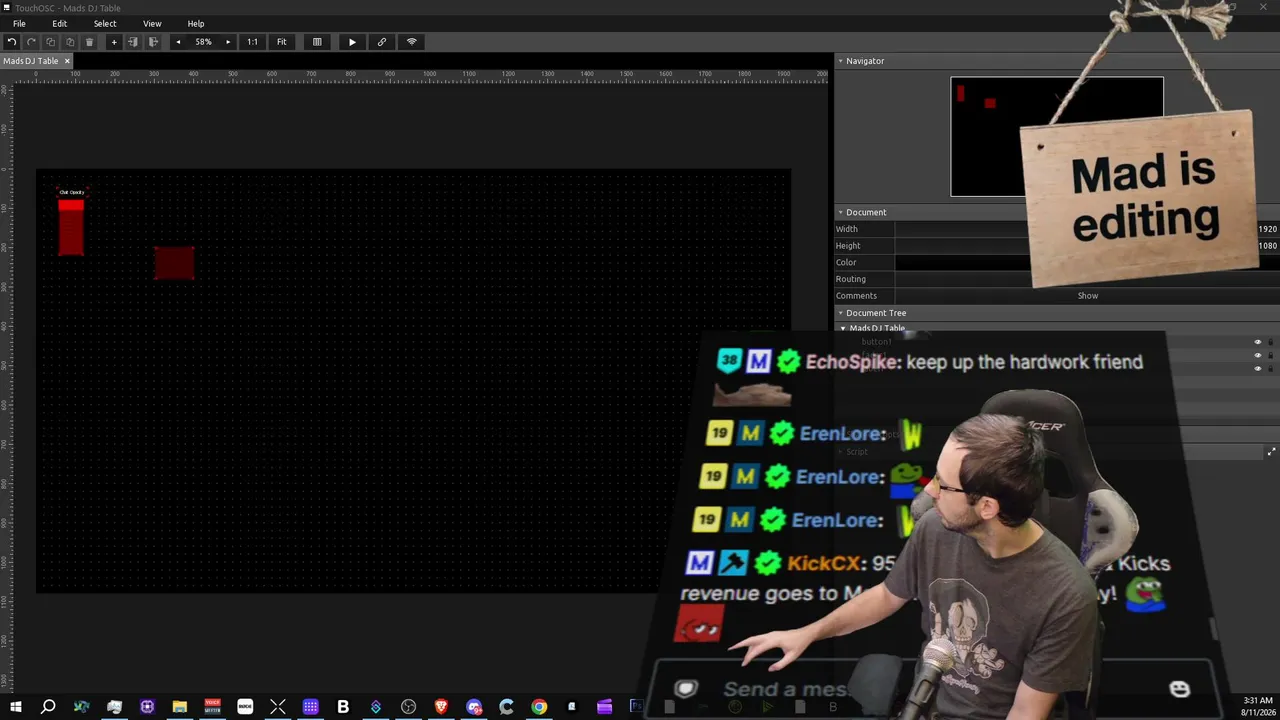Screen dimensions: 1280x720
Task: Toggle lock for the third tree row
Action: coord(1271,368)
